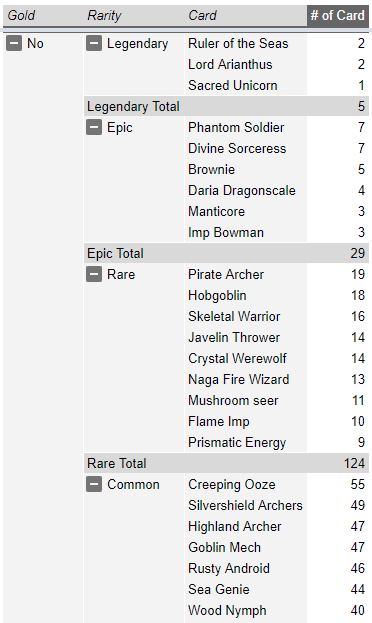
Task: Collapse the Gold 'No' group
Action: 14,43
